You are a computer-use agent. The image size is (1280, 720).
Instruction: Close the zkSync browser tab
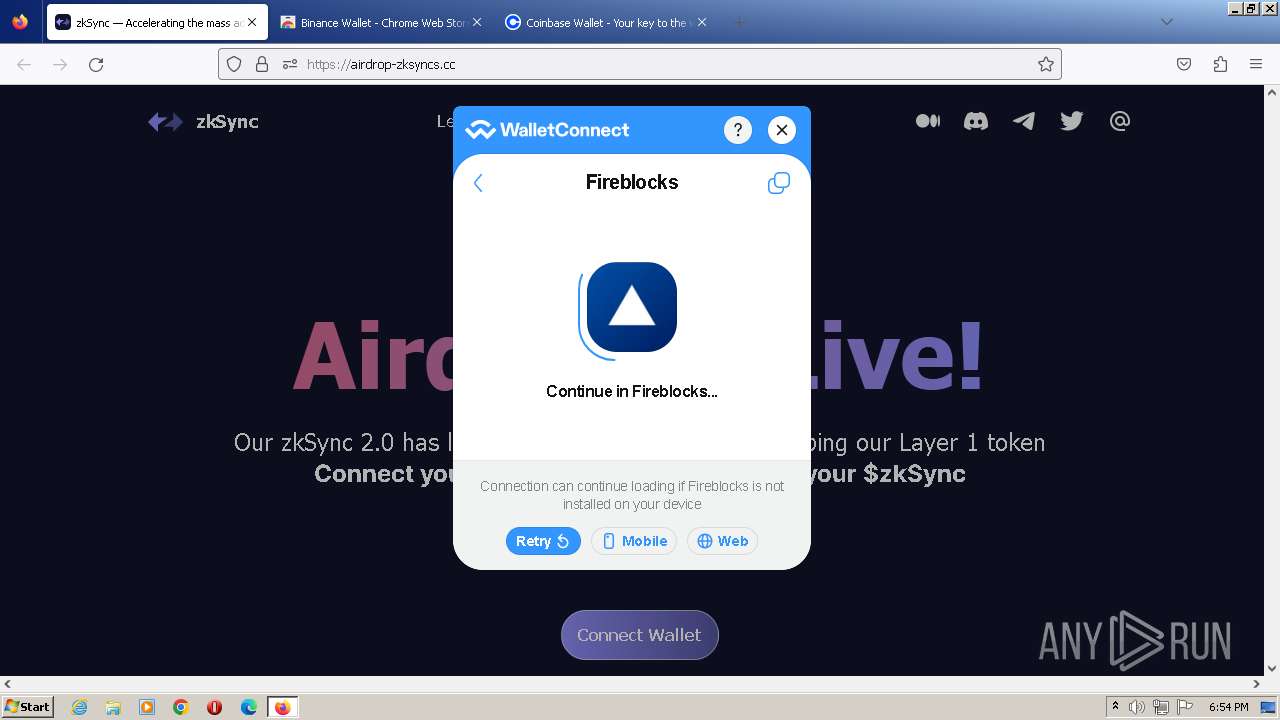point(252,22)
